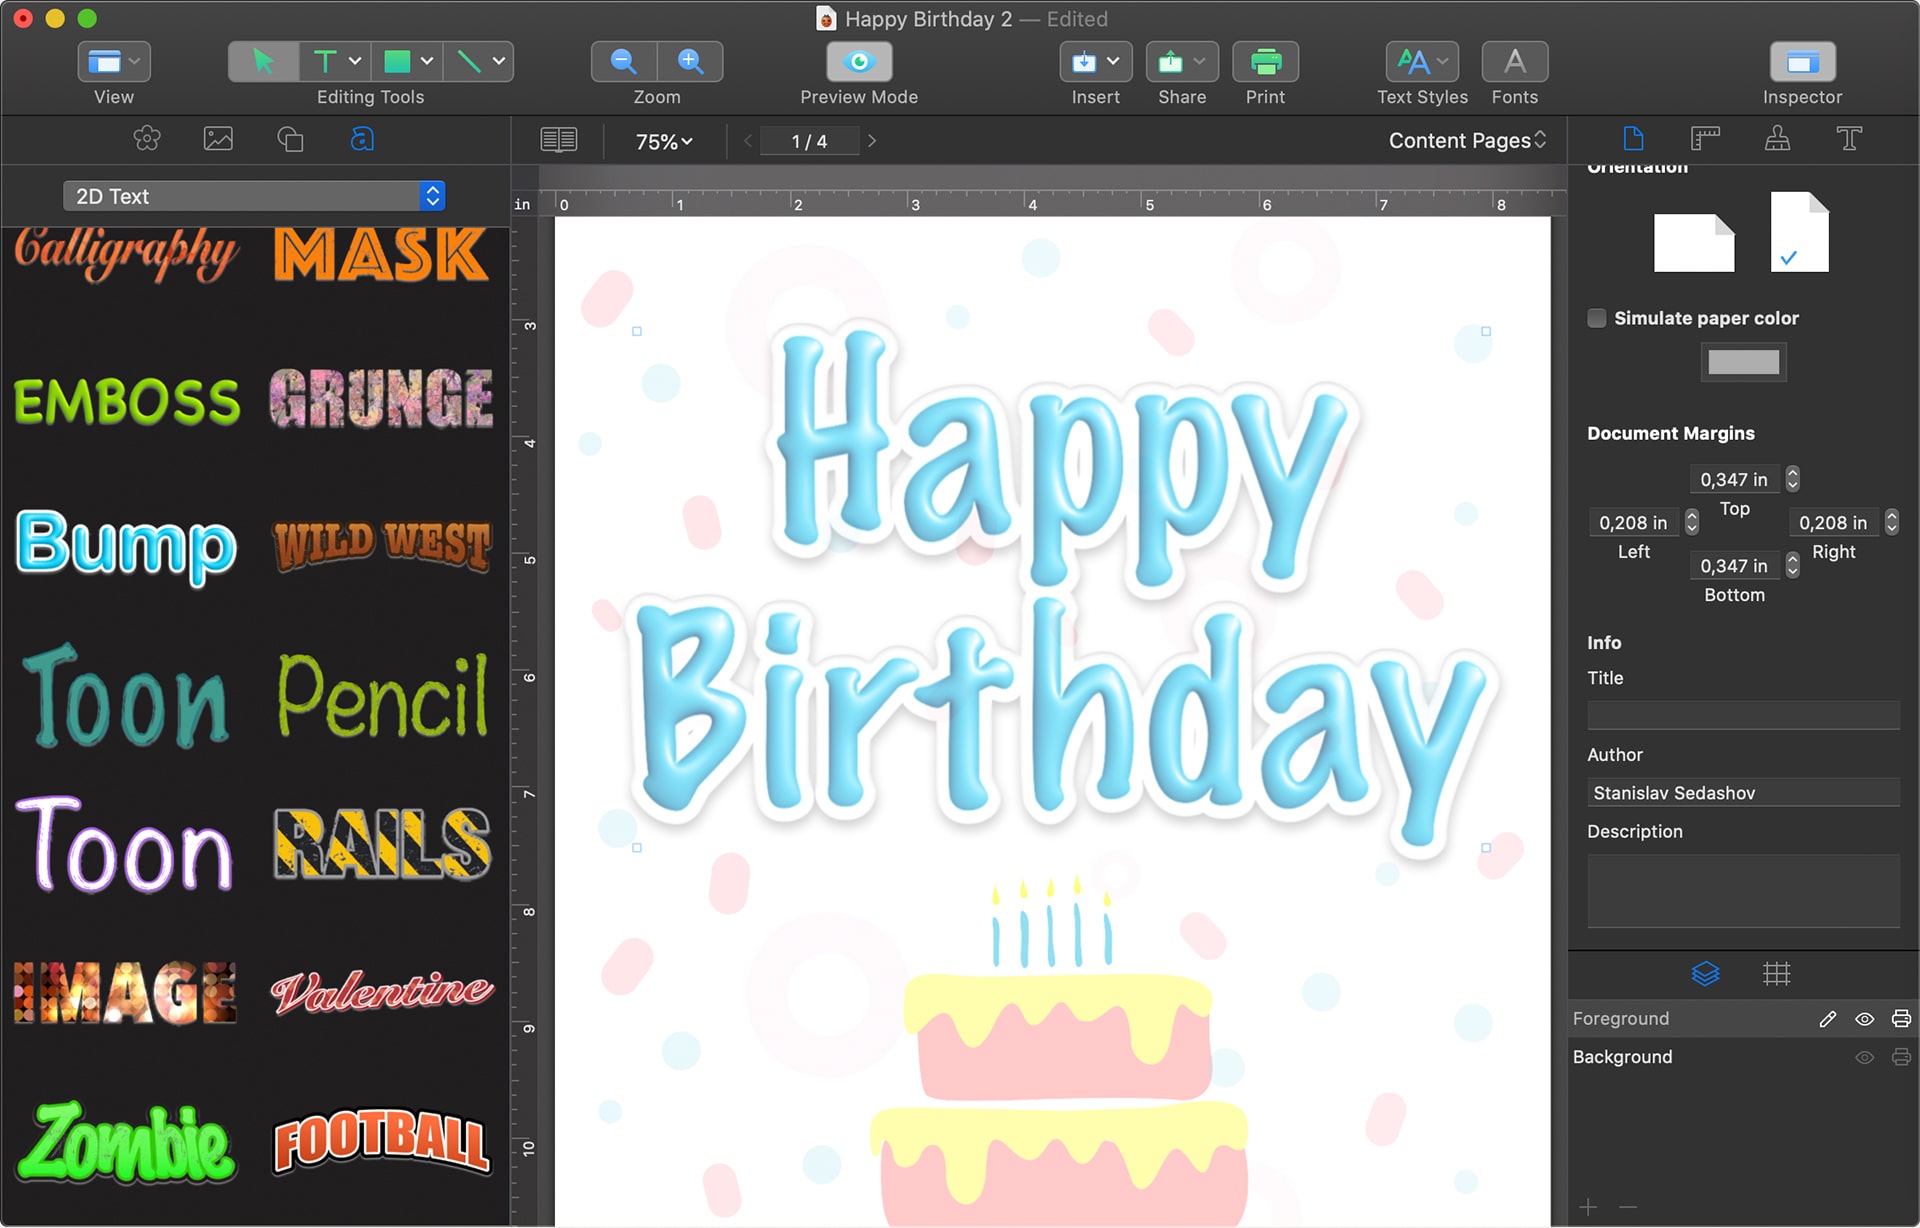Image resolution: width=1920 pixels, height=1228 pixels.
Task: Show the Grid panel tab
Action: (1777, 973)
